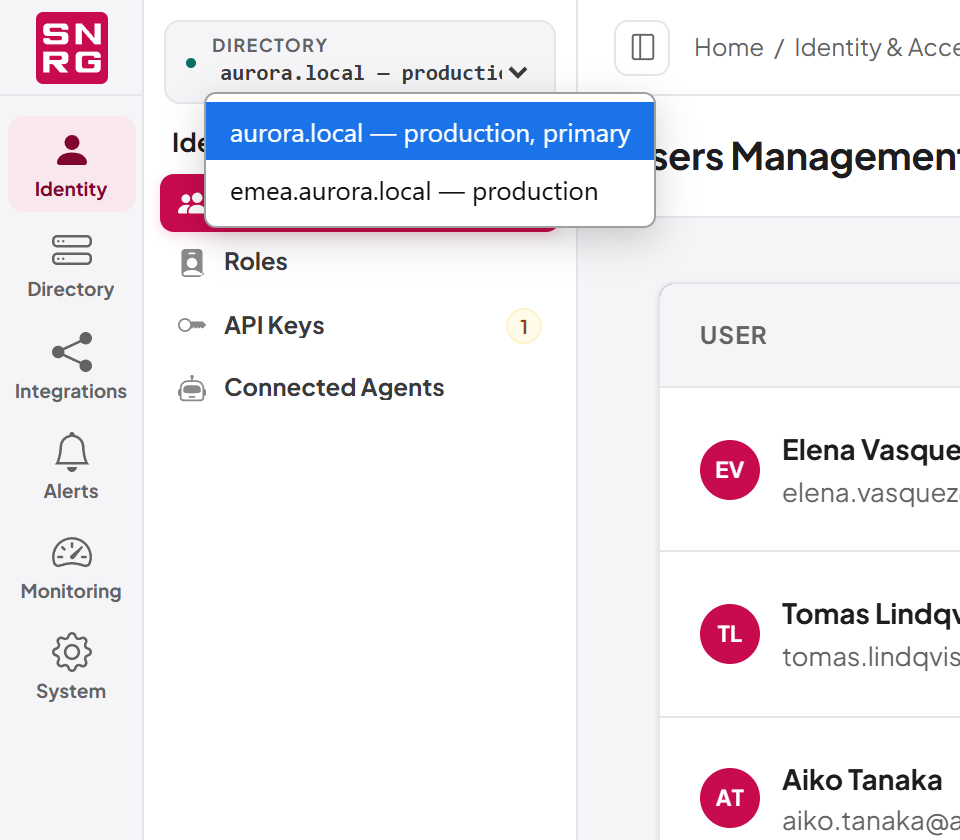Click the aiko.tanaka email text

tap(871, 822)
